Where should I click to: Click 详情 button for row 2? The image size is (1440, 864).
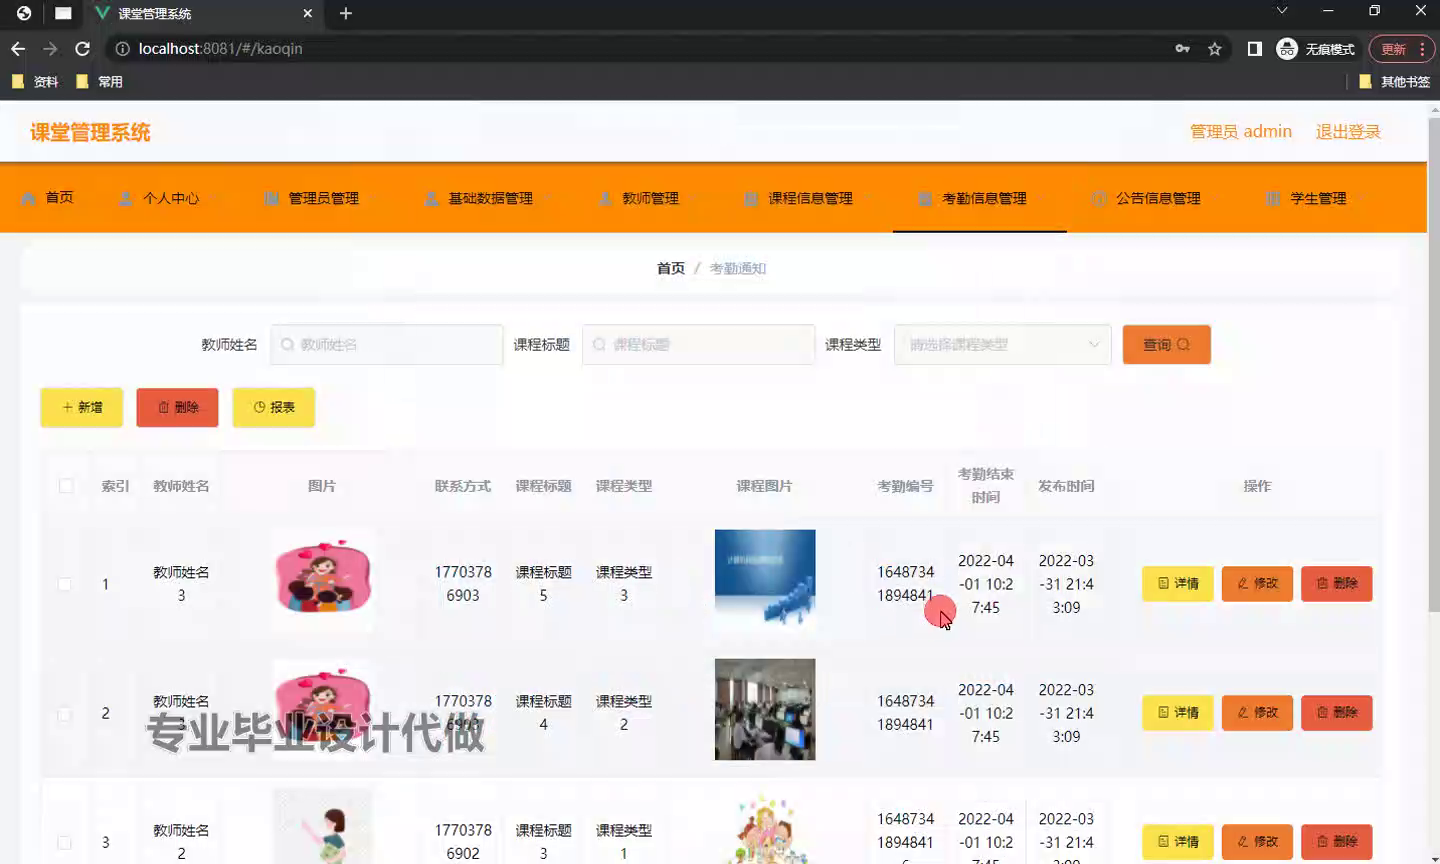pyautogui.click(x=1178, y=712)
